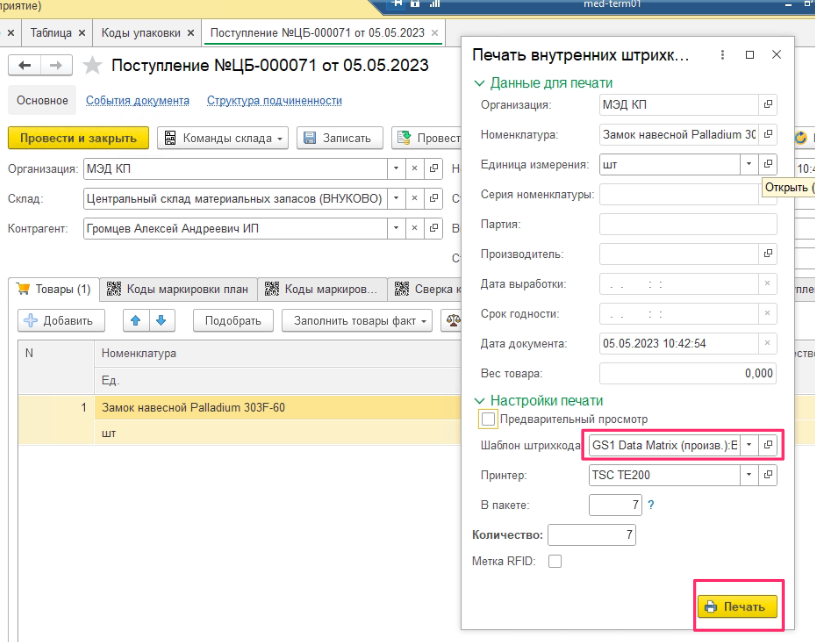Click the Подобрать button
815x642 pixels.
tap(233, 321)
